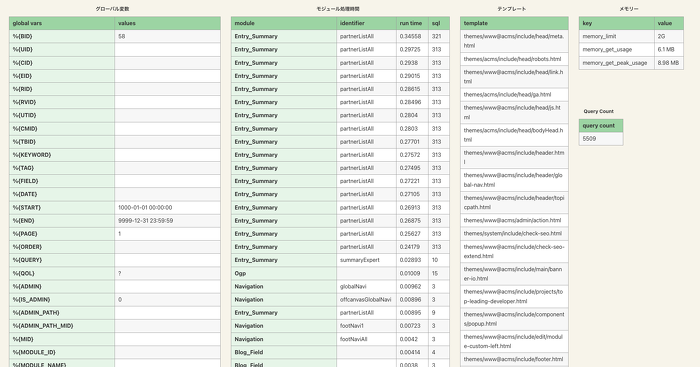Select themes/acms/include/head/robots.html template row
The width and height of the screenshot is (700, 367).
pyautogui.click(x=514, y=59)
